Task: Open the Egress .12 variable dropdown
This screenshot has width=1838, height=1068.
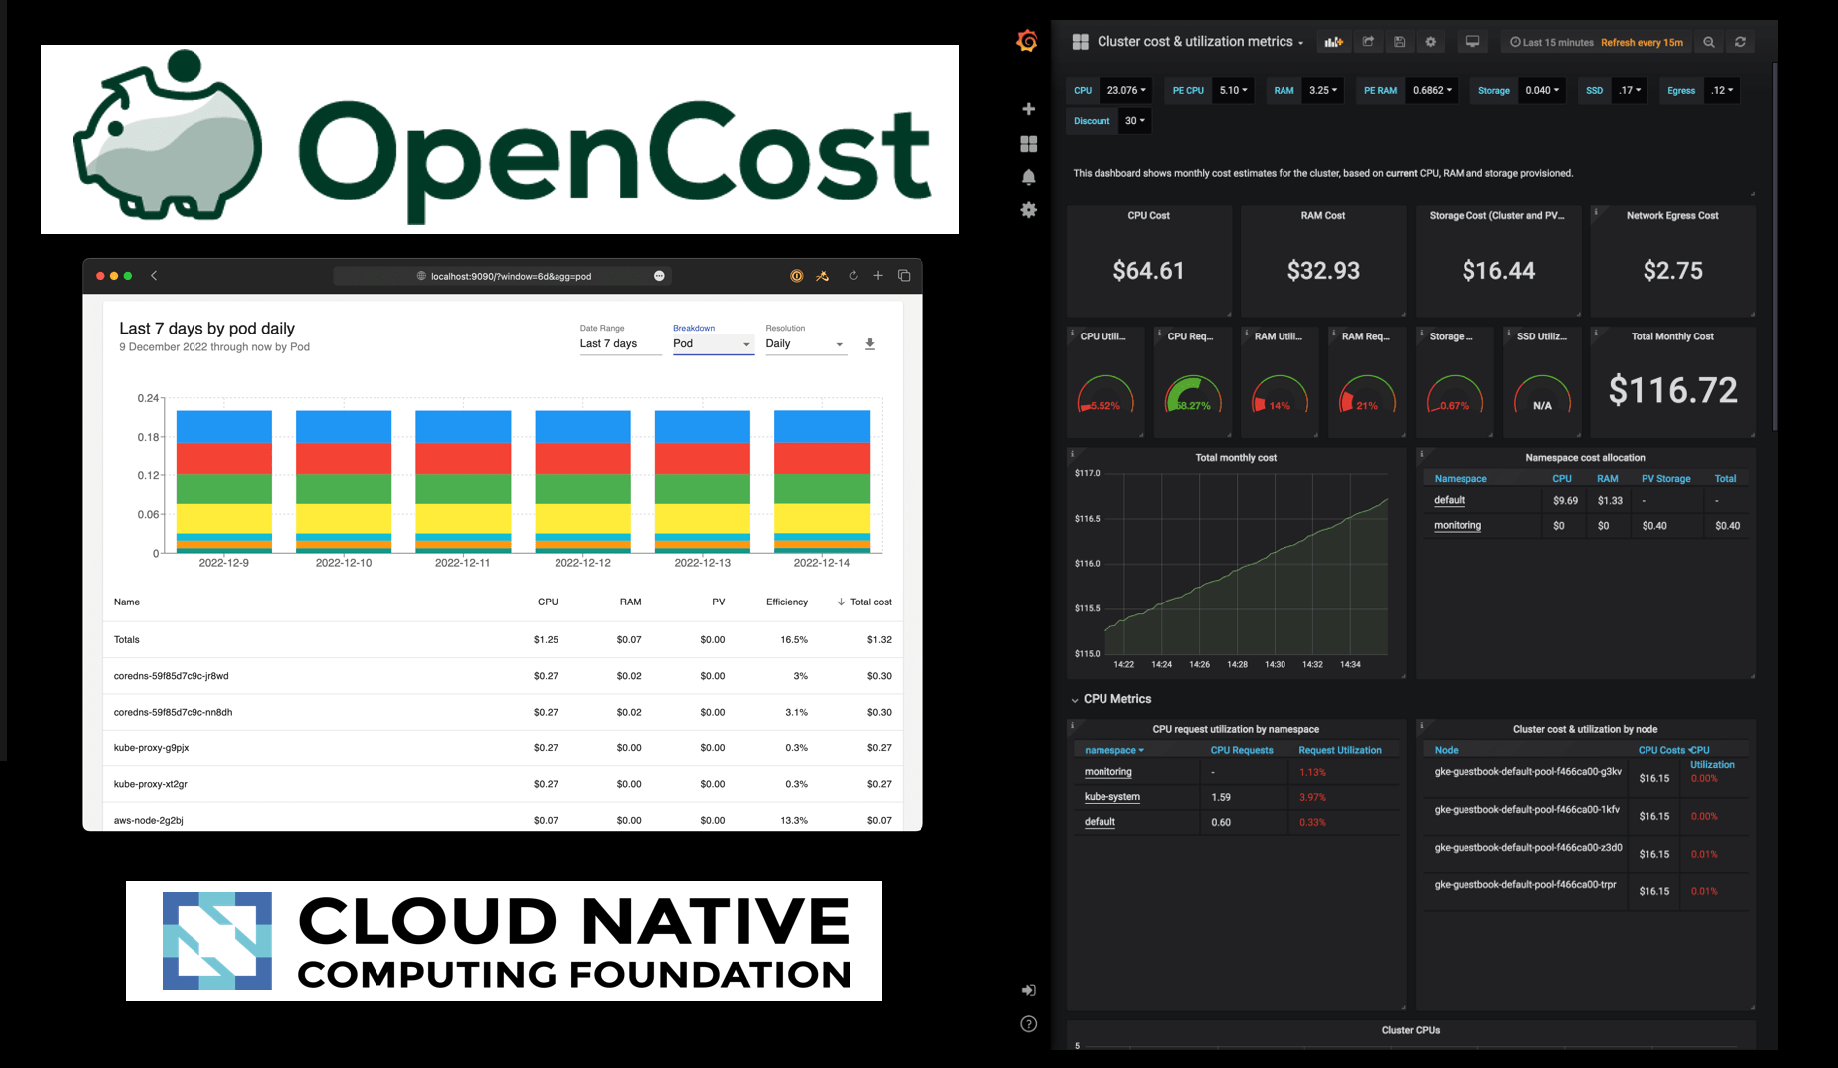Action: click(1721, 91)
